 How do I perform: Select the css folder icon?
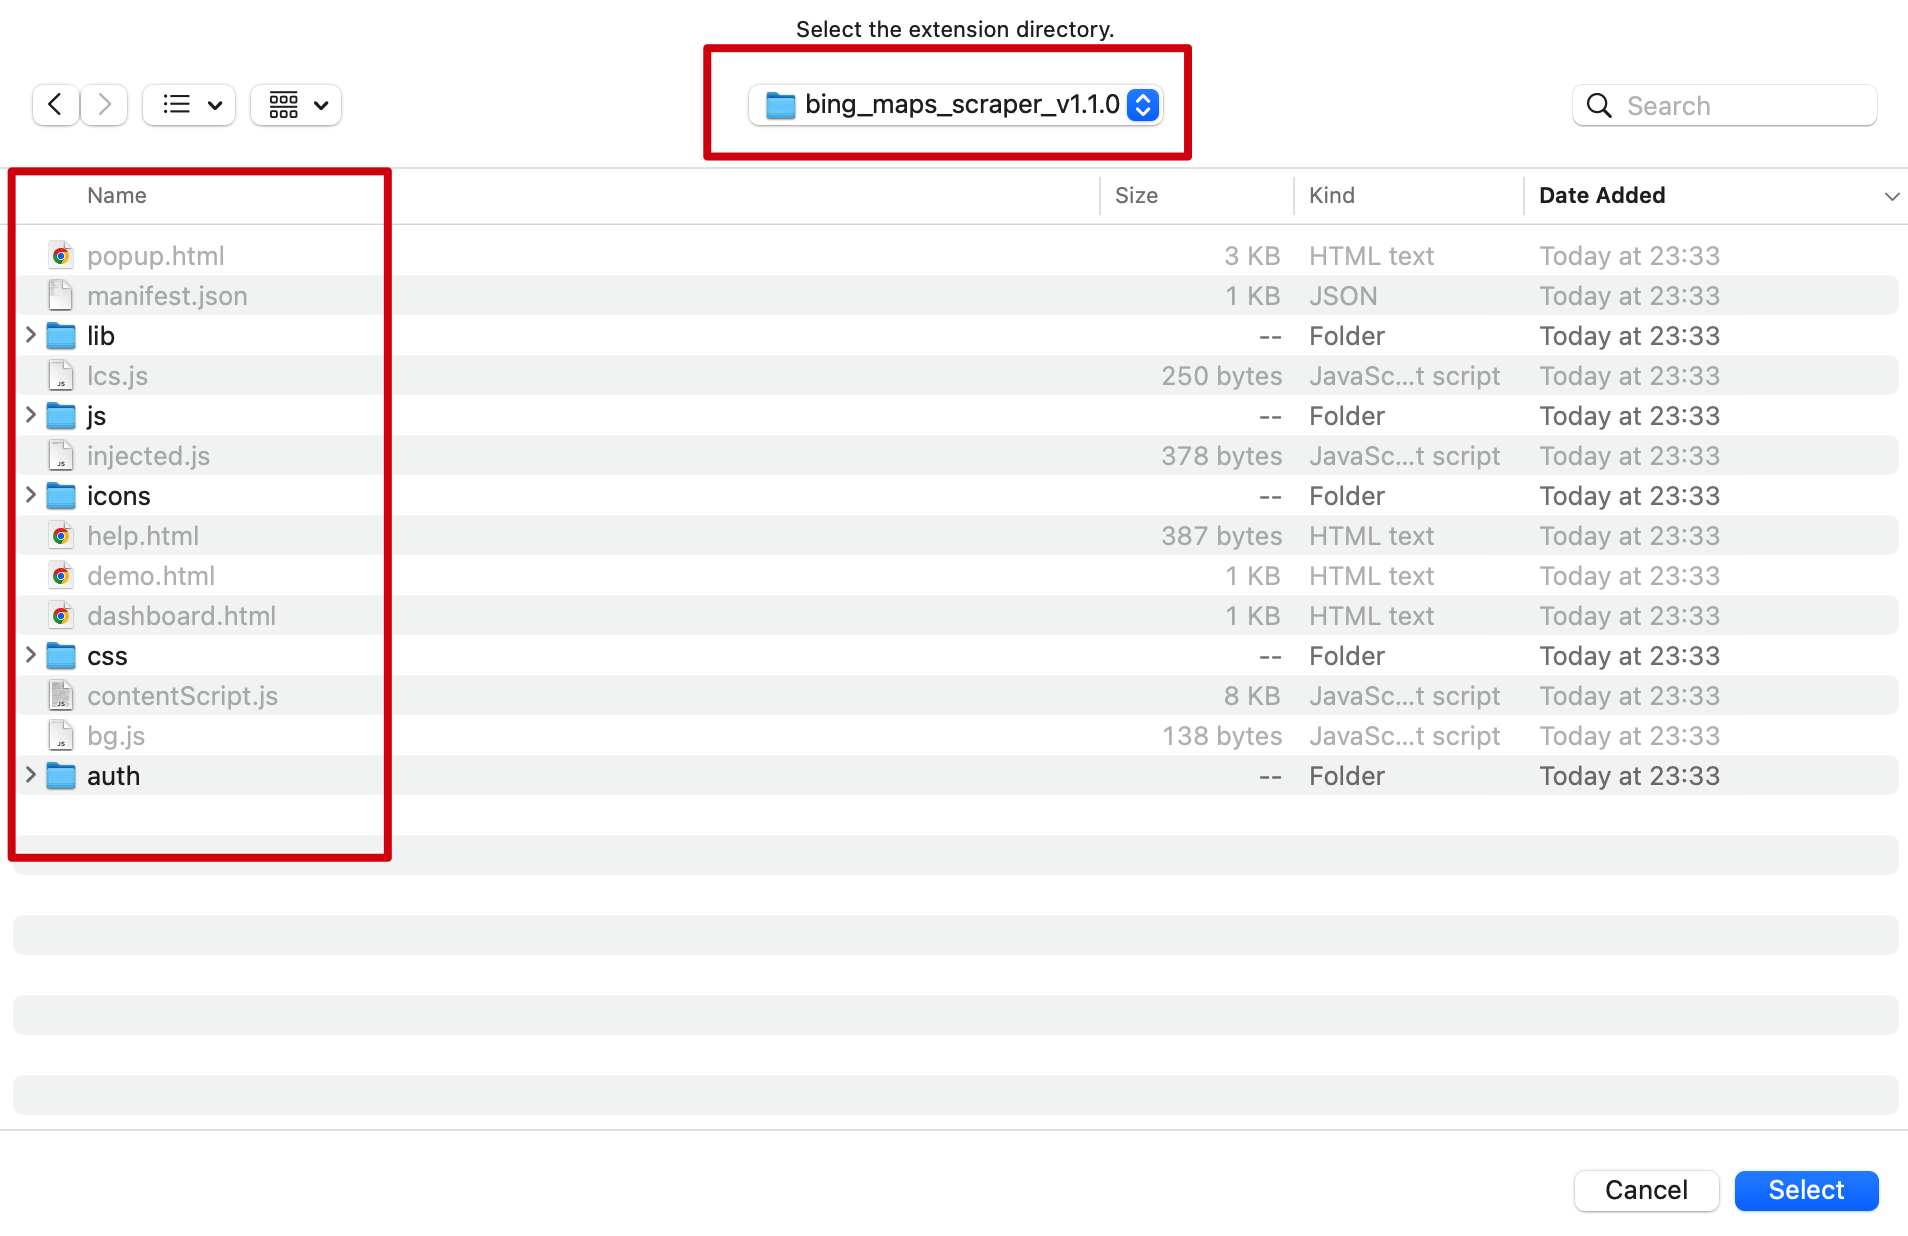tap(61, 656)
